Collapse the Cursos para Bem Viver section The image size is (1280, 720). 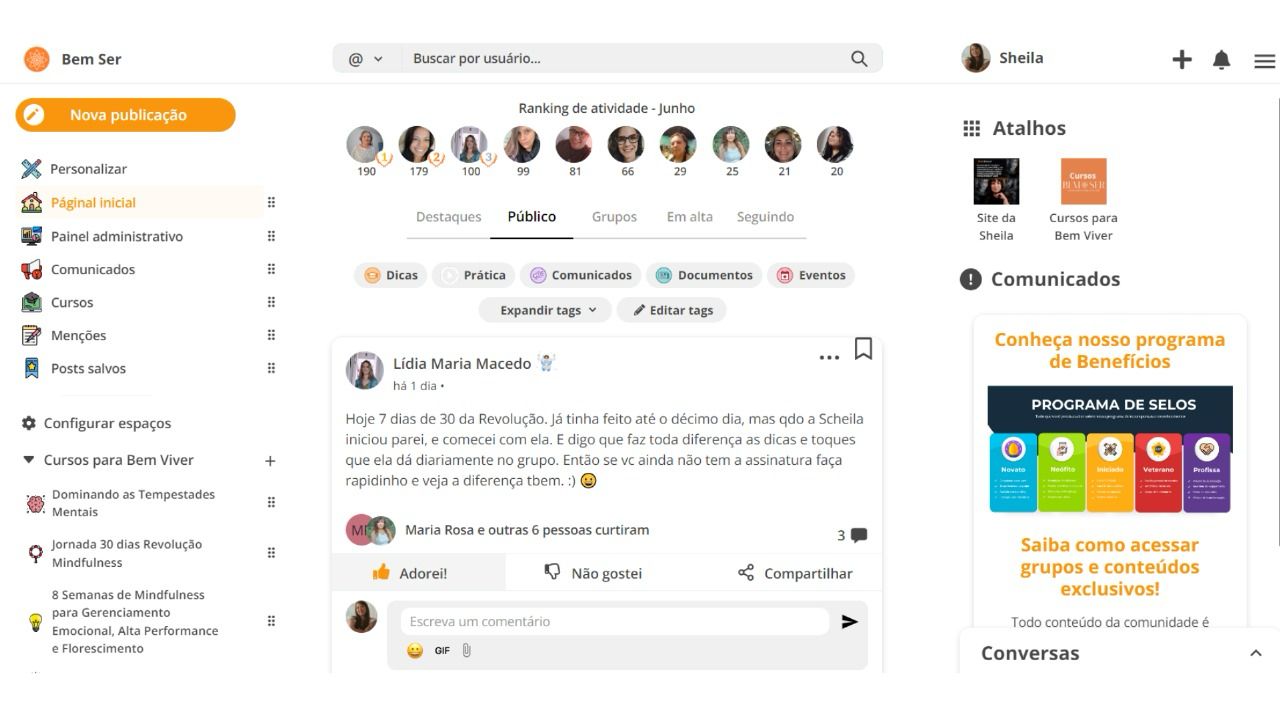coord(28,460)
